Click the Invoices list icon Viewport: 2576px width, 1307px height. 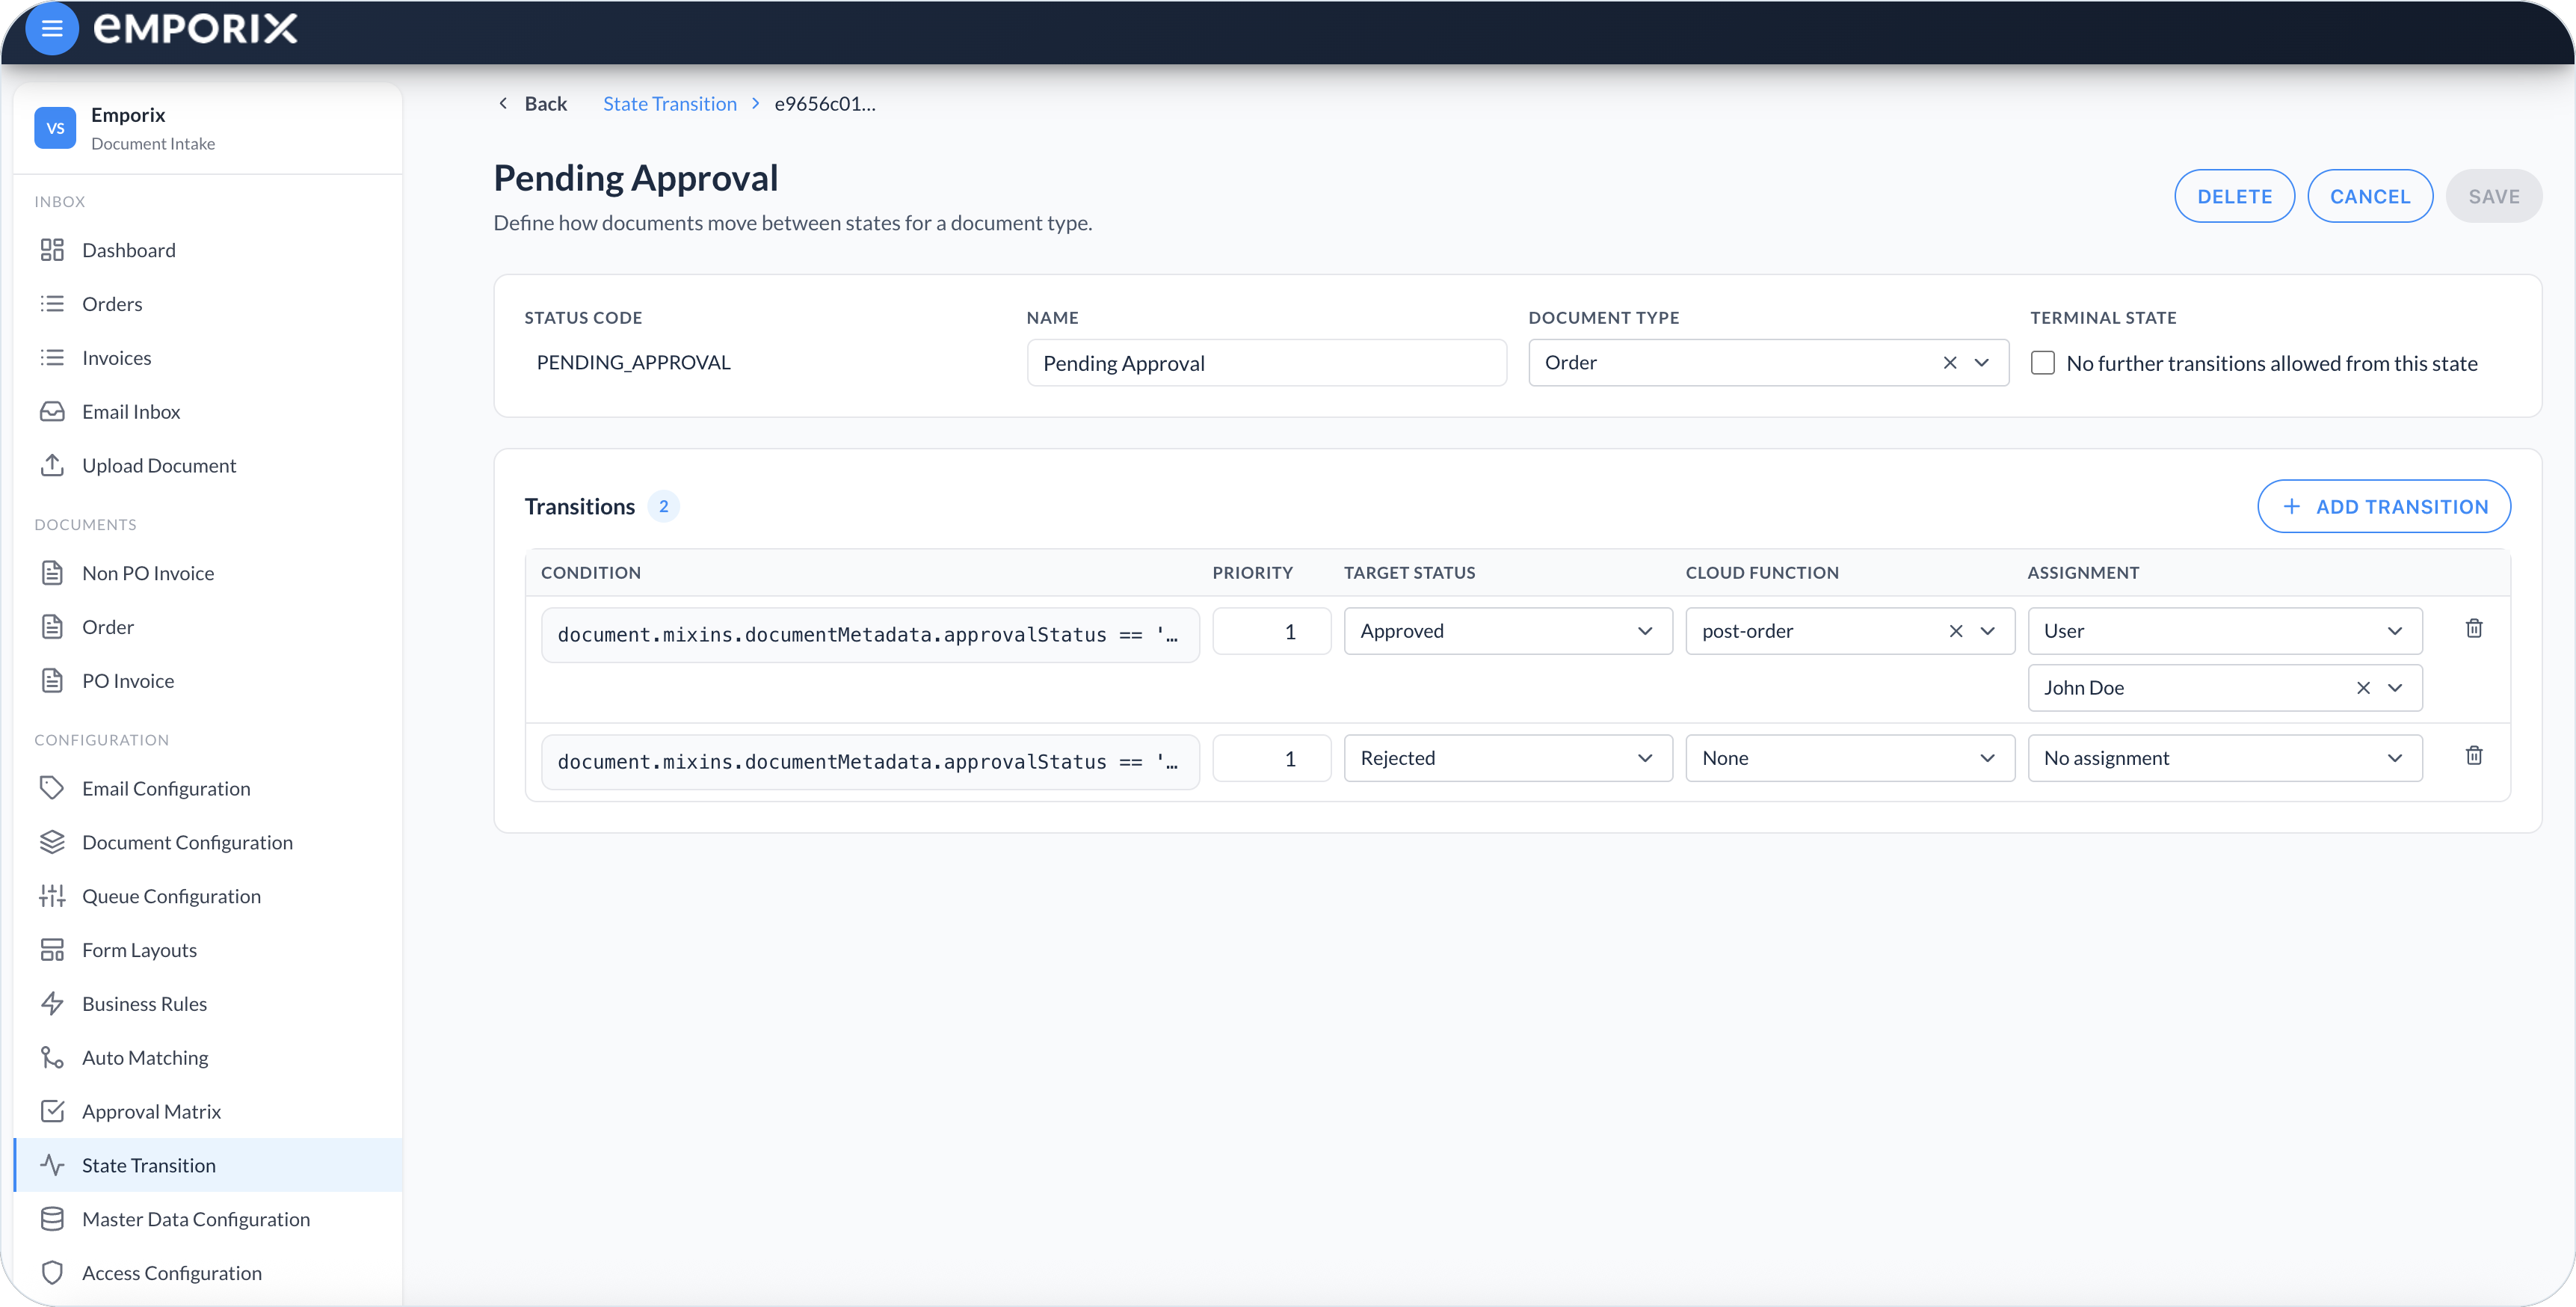tap(52, 358)
